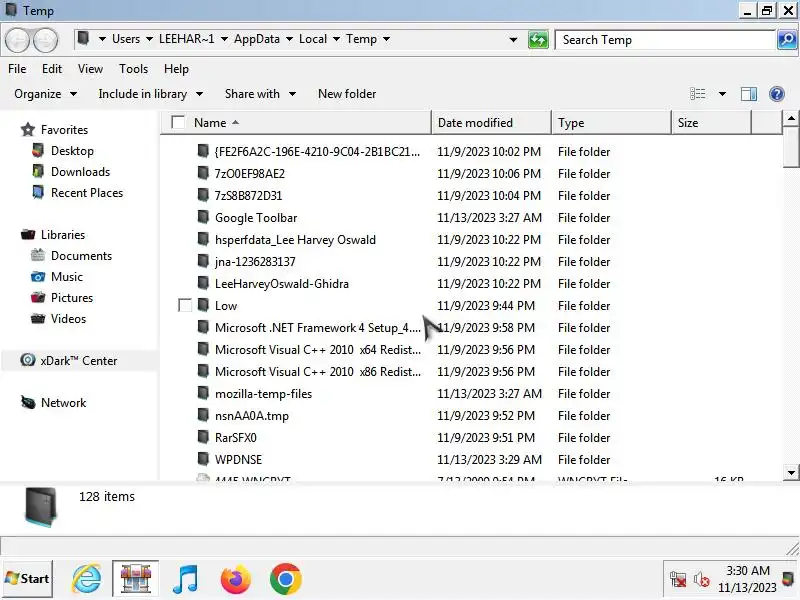800x600 pixels.
Task: Launch the music note app in taskbar
Action: [x=186, y=579]
